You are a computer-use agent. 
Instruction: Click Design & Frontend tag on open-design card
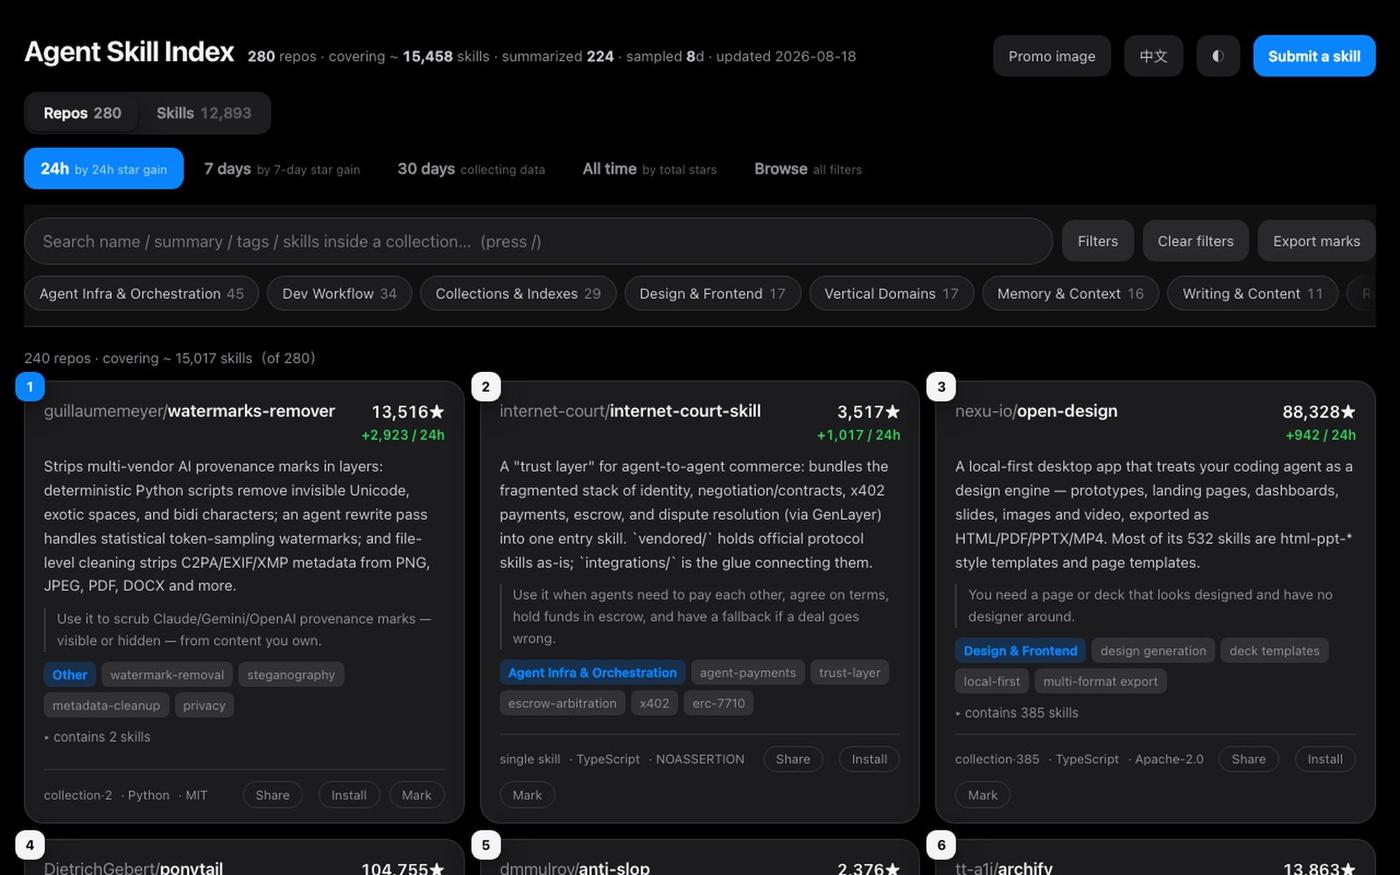1020,651
